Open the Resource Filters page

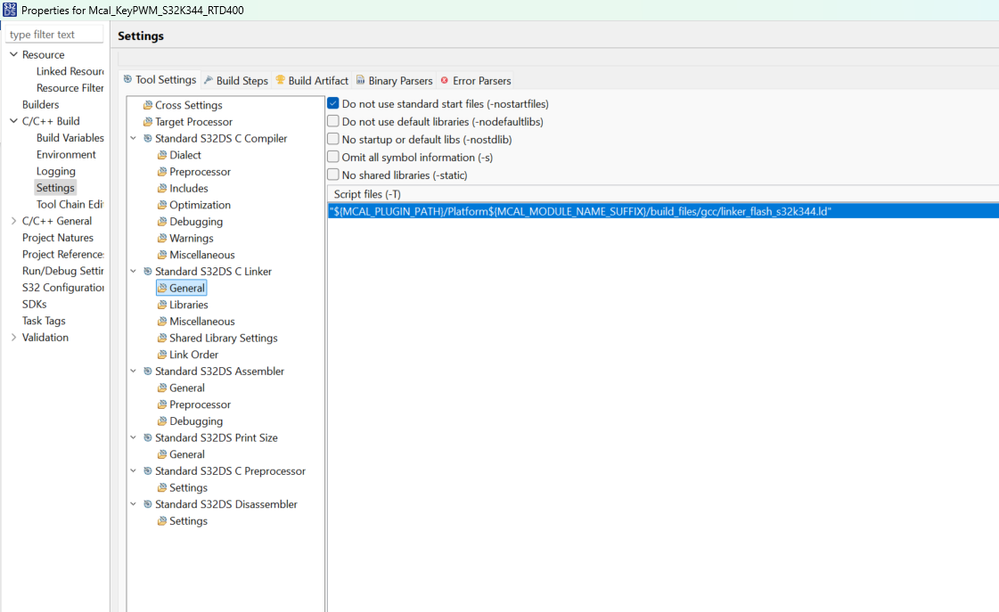click(x=70, y=88)
